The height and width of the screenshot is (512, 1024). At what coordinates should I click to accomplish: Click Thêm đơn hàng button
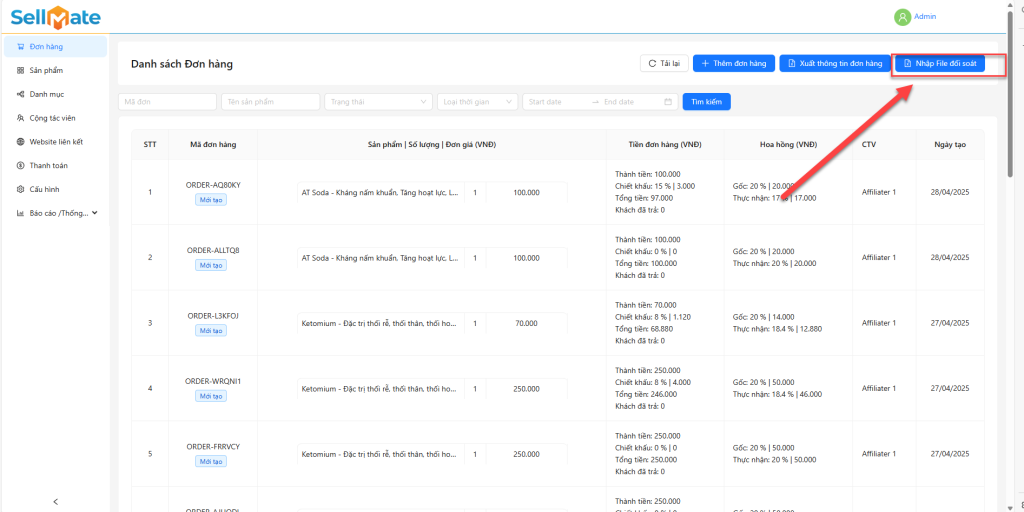733,63
